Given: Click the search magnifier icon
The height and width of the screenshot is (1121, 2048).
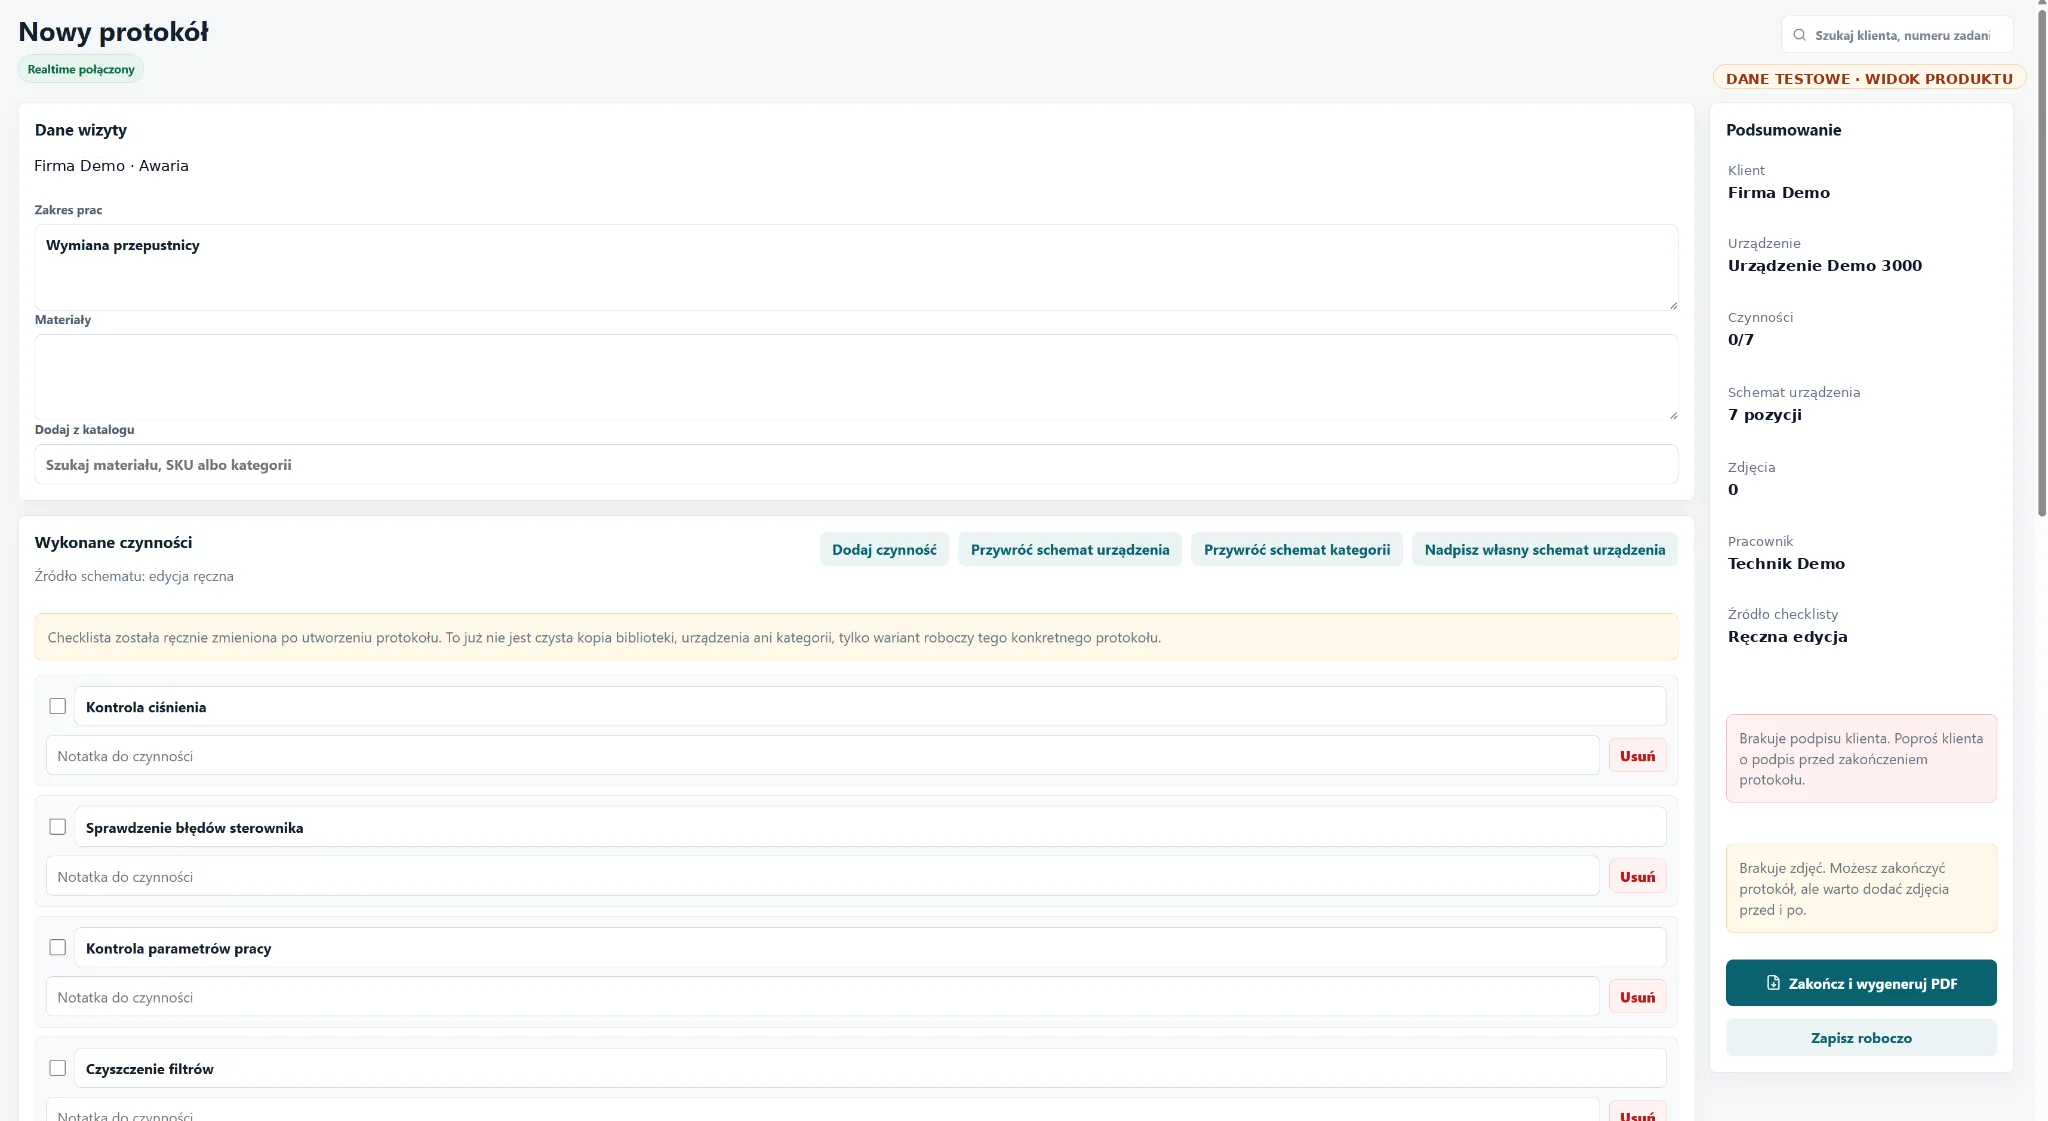Looking at the screenshot, I should point(1799,35).
